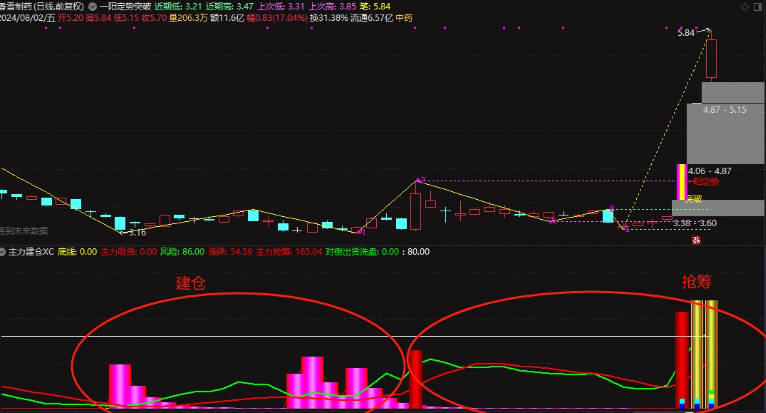Select the 香雪制药 stock title label
This screenshot has height=413, width=766.
42,7
